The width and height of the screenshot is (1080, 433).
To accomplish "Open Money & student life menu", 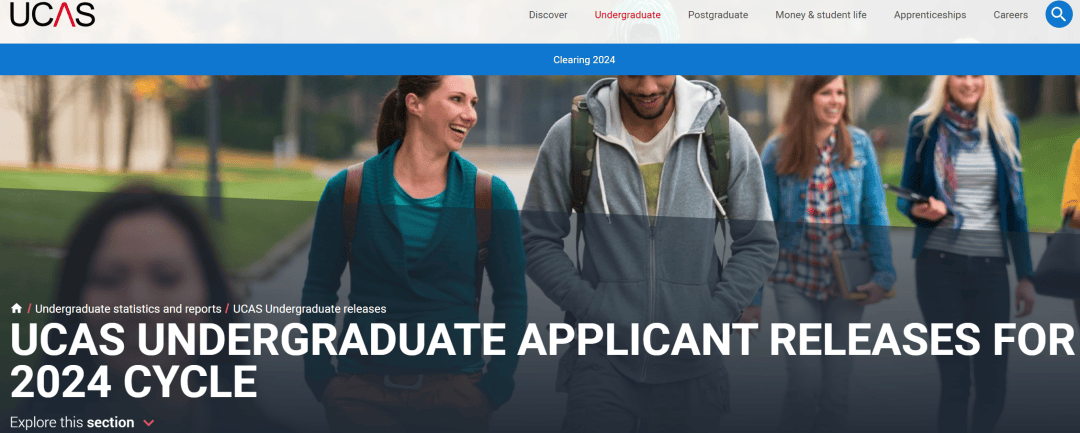I will [821, 14].
